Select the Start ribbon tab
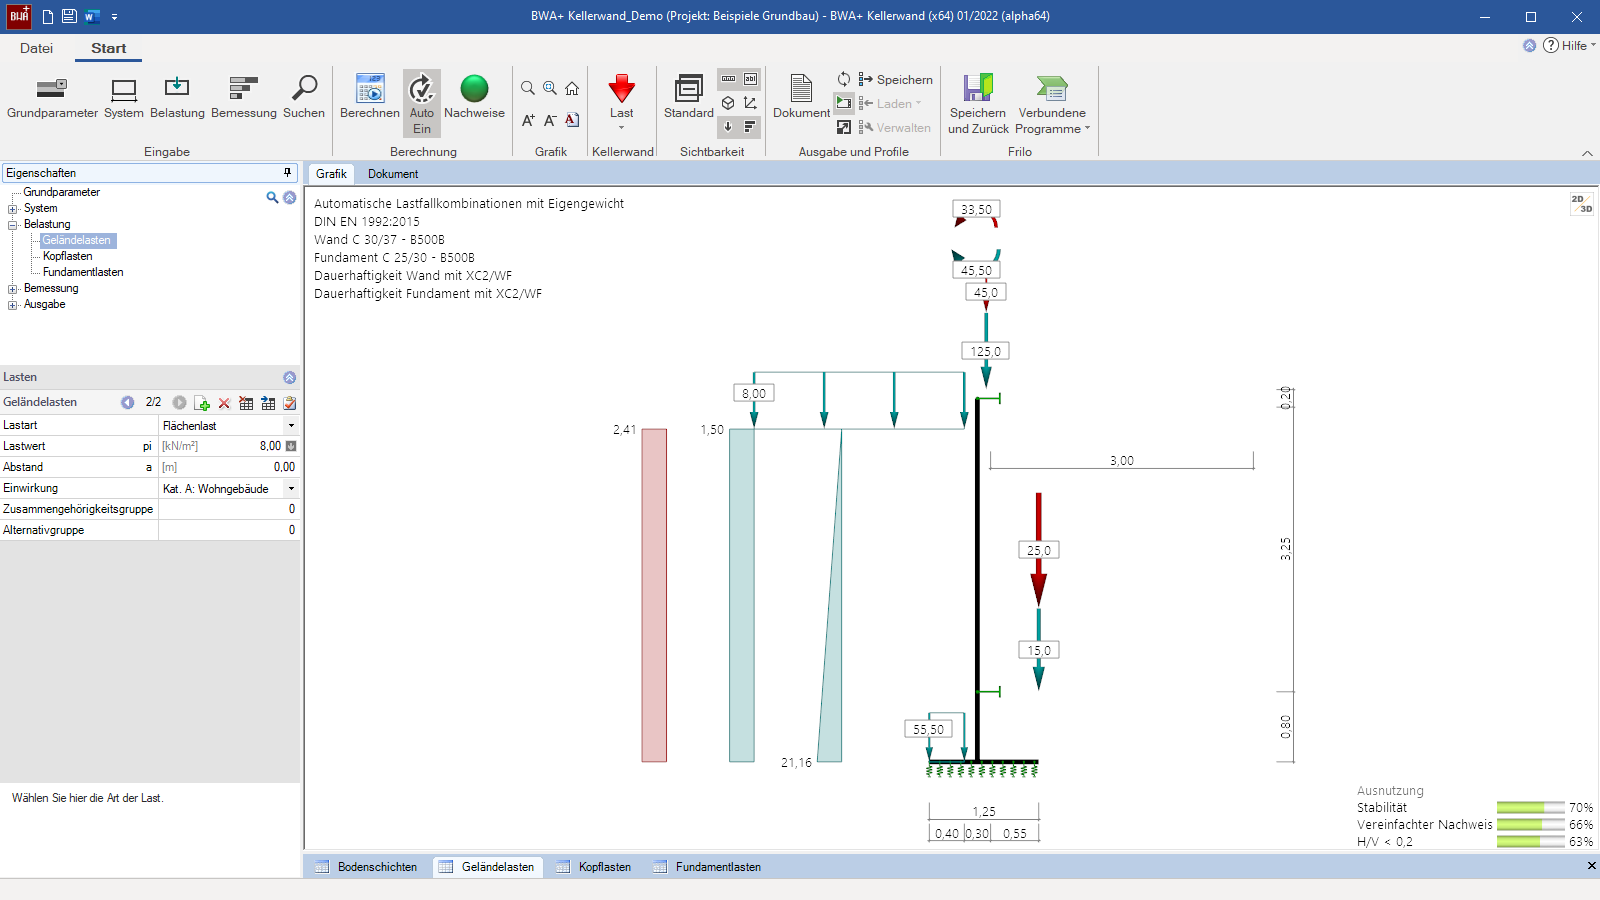Image resolution: width=1600 pixels, height=900 pixels. pyautogui.click(x=109, y=48)
